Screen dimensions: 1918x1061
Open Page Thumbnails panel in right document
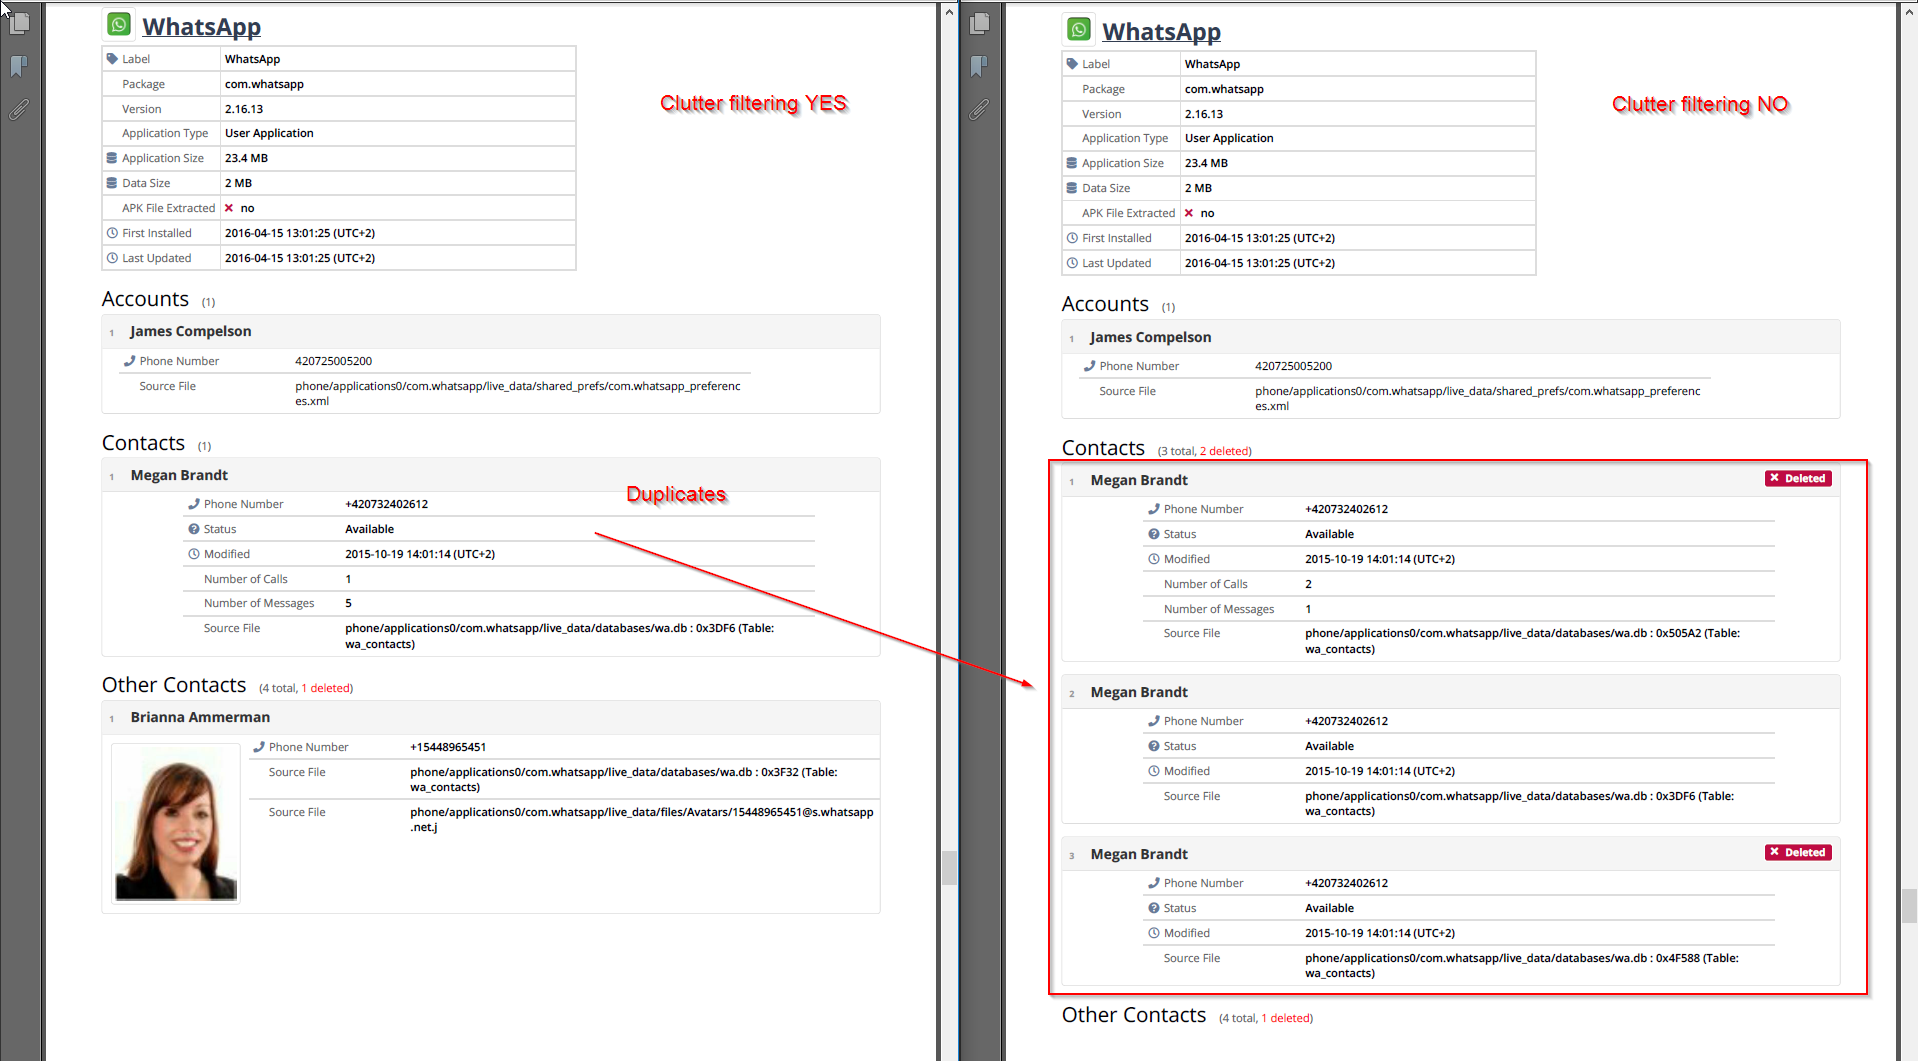[x=979, y=22]
